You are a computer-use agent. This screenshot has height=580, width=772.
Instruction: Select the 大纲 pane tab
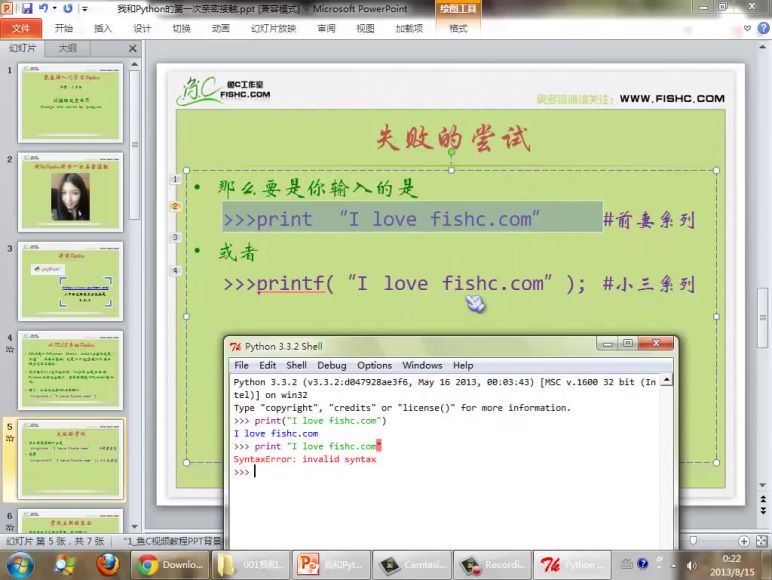[67, 48]
